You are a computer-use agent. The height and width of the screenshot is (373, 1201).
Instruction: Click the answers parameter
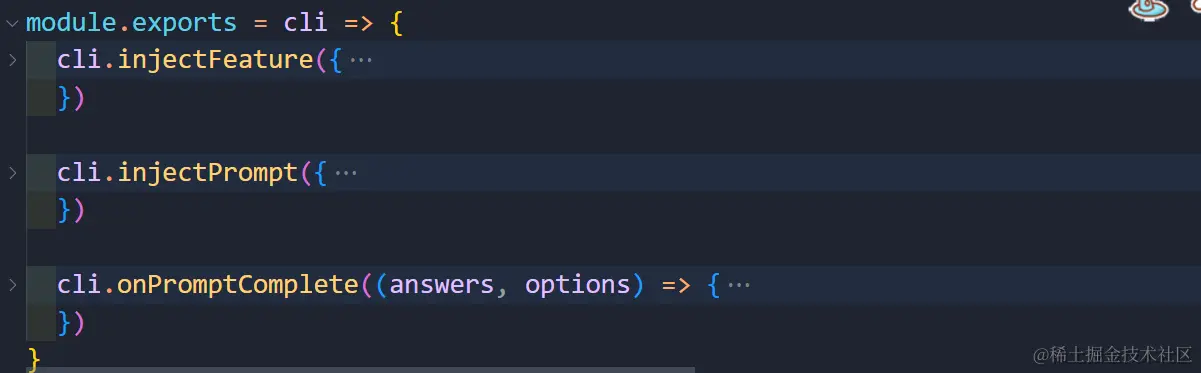[442, 285]
